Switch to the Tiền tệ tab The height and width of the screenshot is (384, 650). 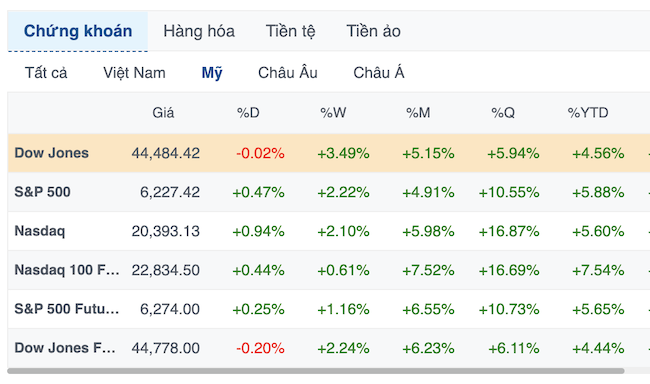point(290,31)
